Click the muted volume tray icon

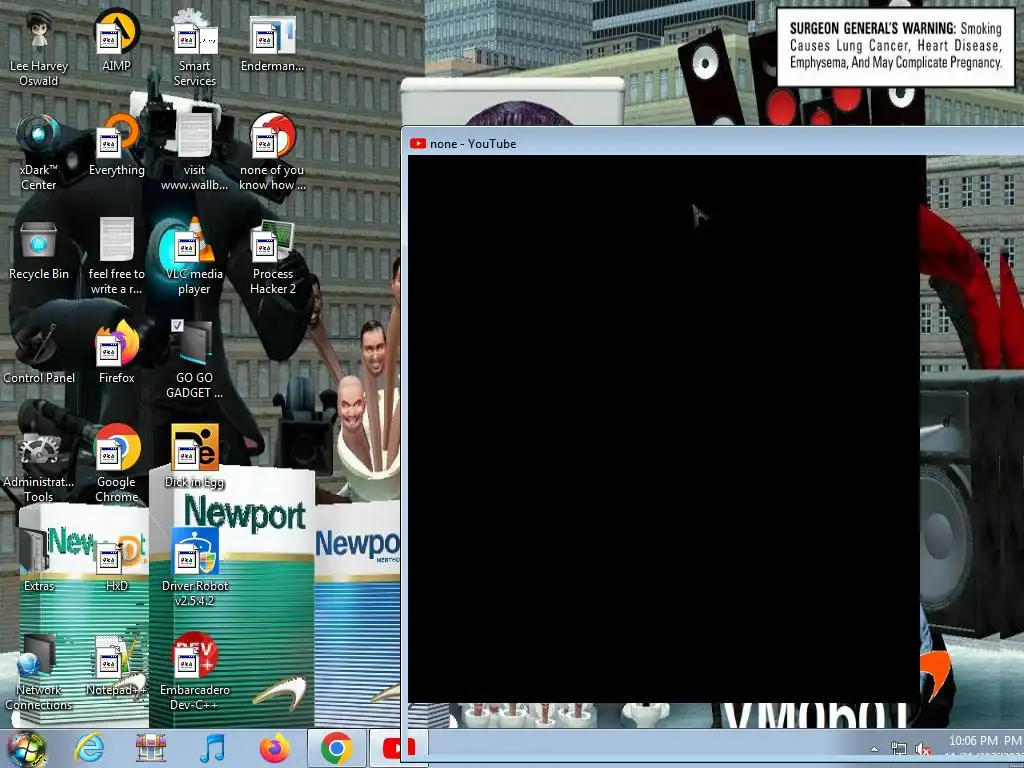pos(923,749)
